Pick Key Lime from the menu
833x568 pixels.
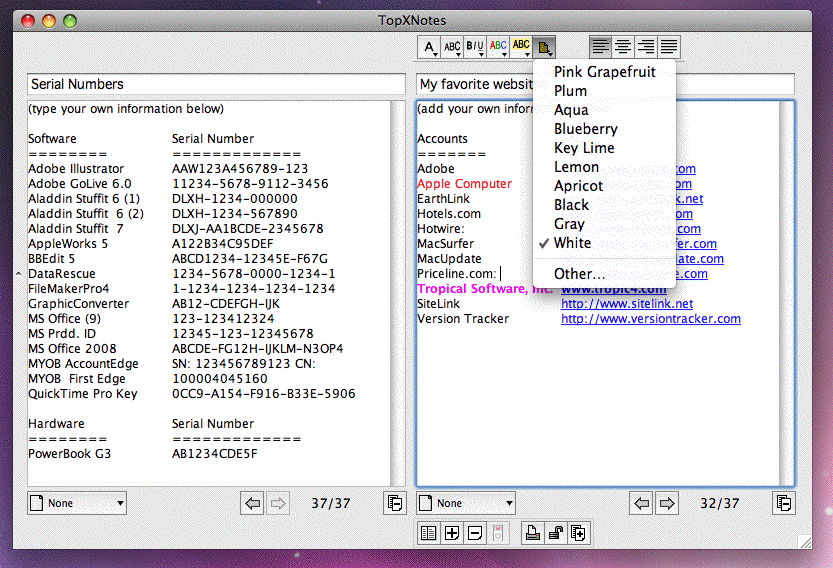[x=604, y=148]
